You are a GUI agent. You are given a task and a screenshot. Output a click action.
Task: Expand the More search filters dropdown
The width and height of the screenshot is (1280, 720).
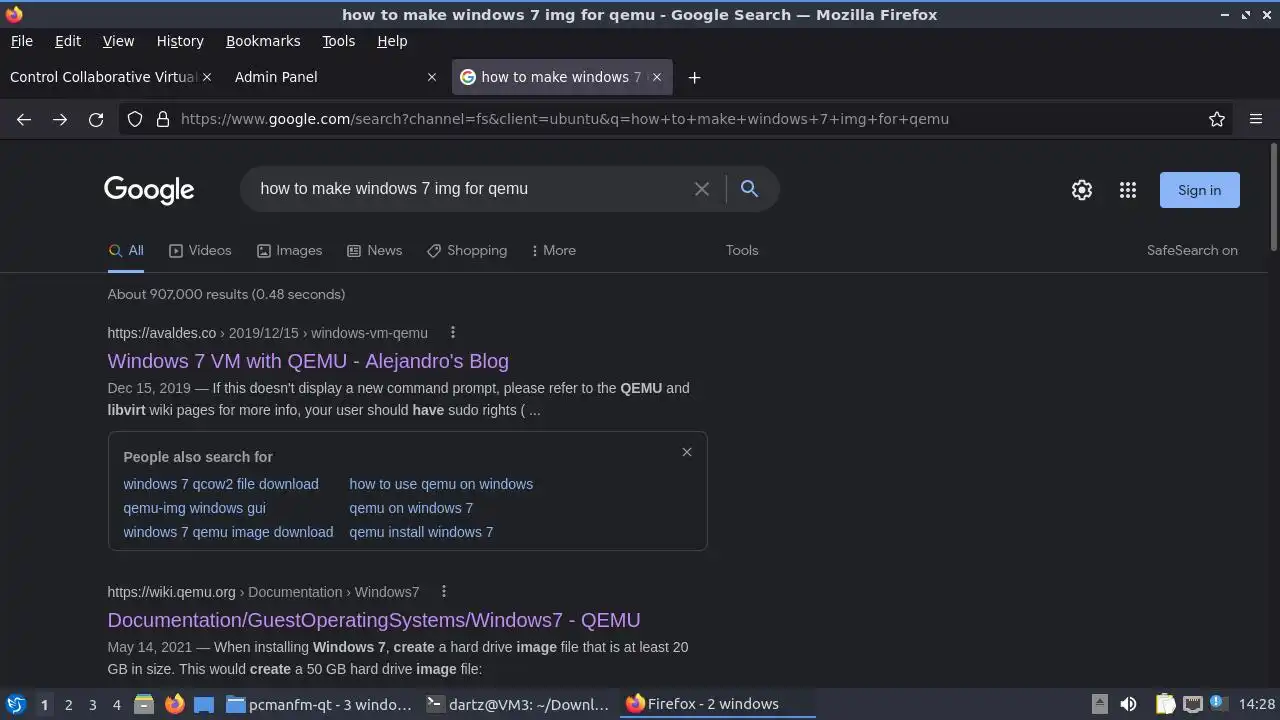tap(554, 251)
